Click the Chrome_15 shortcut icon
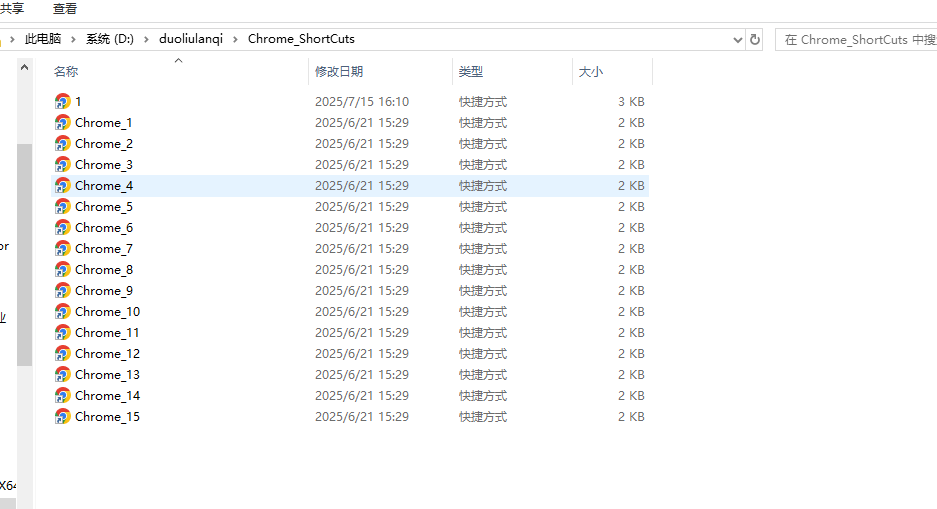The image size is (937, 509). point(63,416)
